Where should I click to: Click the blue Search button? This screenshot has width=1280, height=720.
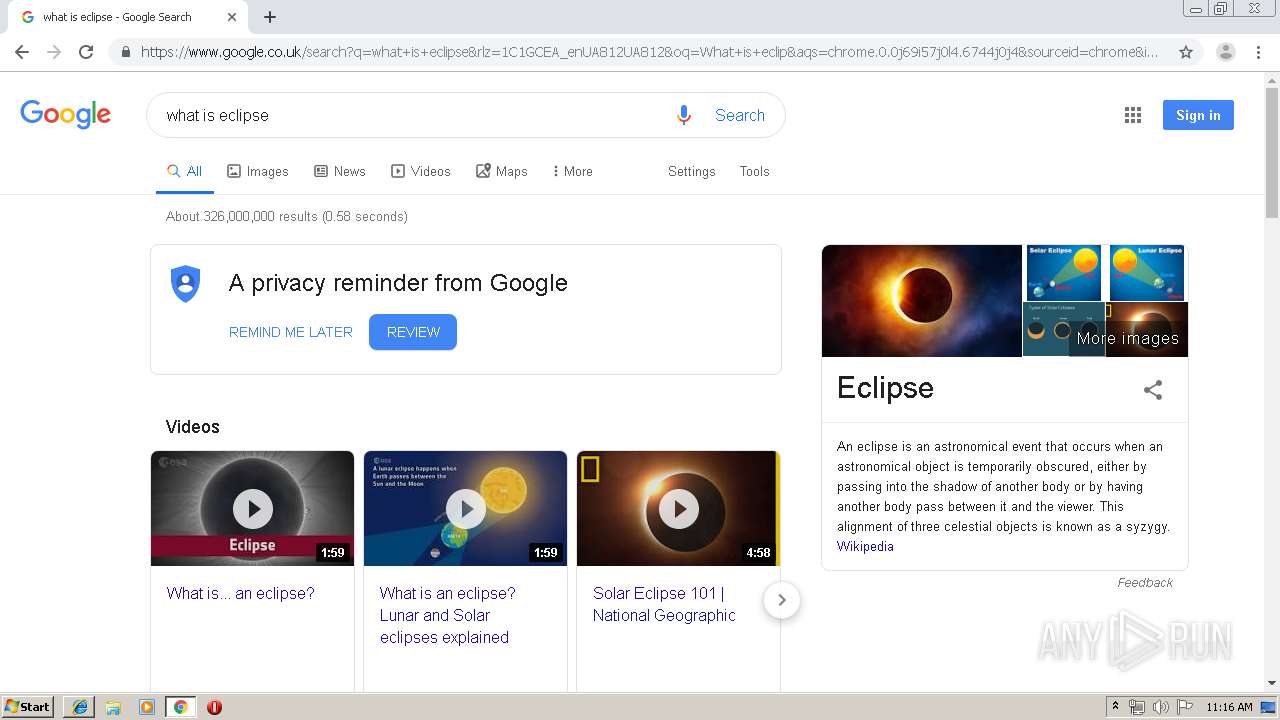740,115
